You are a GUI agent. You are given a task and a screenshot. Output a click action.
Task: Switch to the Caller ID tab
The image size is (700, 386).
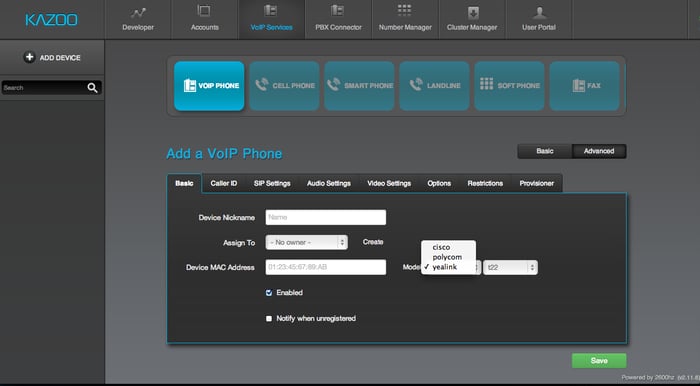click(x=224, y=183)
